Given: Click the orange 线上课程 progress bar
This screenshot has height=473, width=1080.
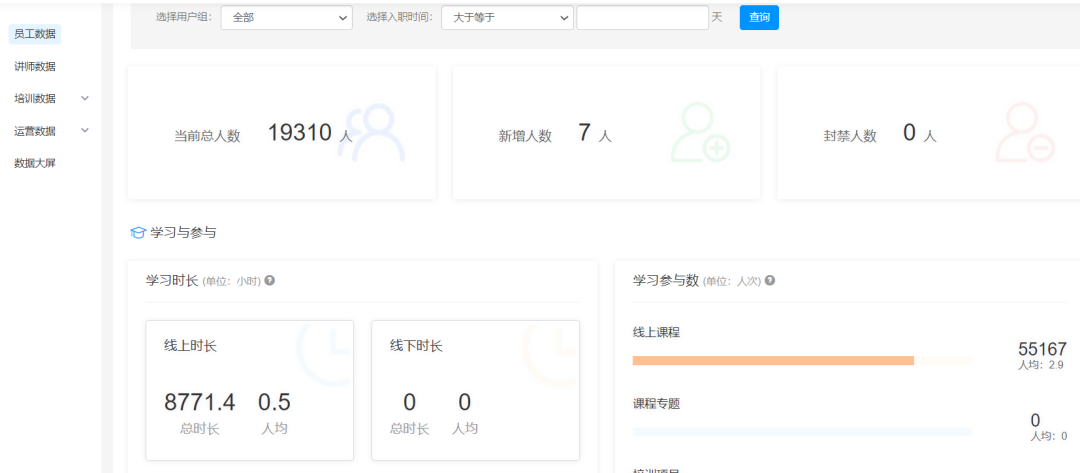Looking at the screenshot, I should (773, 360).
